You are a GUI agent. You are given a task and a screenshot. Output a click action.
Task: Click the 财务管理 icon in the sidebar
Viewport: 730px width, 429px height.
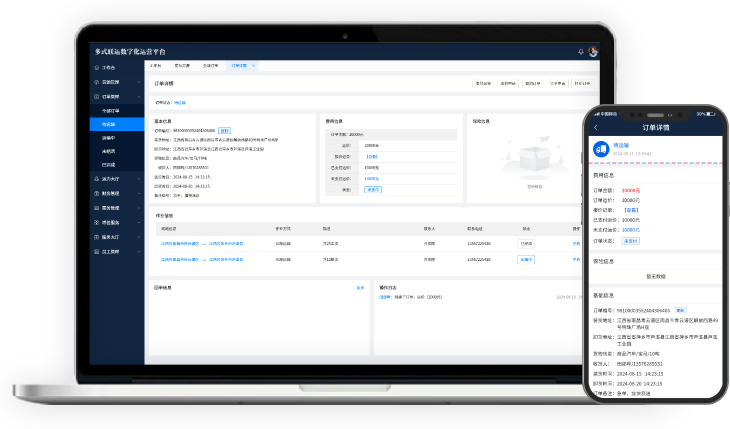(94, 193)
